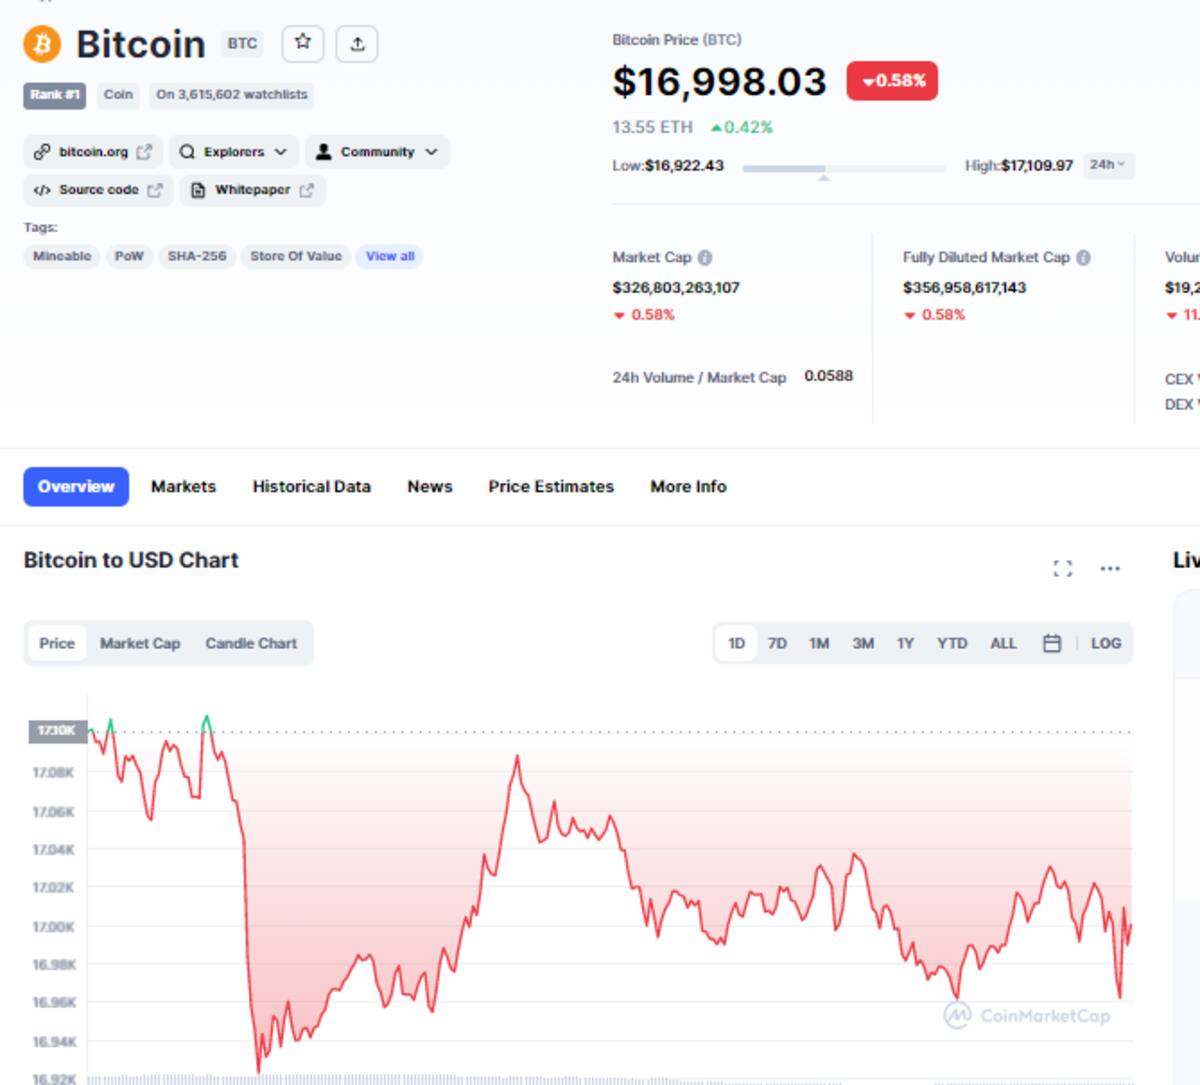Open the 24h range period dropdown

click(1108, 165)
